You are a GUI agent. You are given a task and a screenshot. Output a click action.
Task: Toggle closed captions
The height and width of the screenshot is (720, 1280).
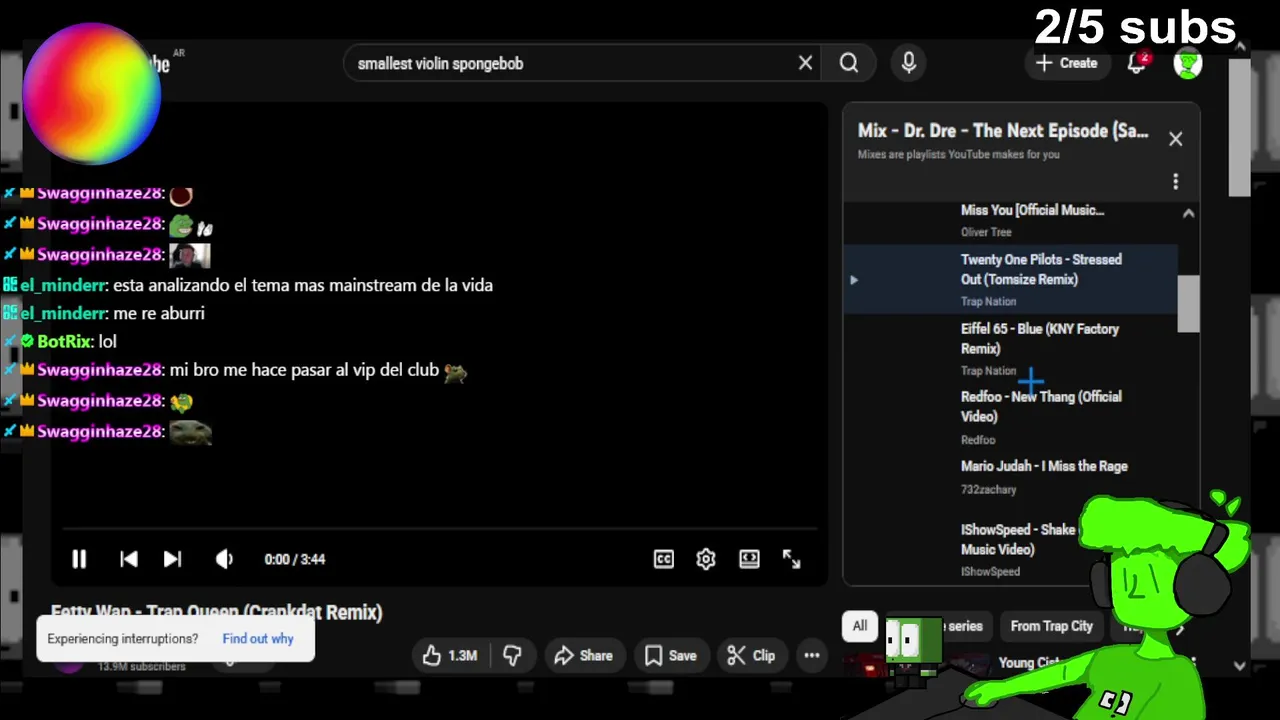click(x=664, y=559)
